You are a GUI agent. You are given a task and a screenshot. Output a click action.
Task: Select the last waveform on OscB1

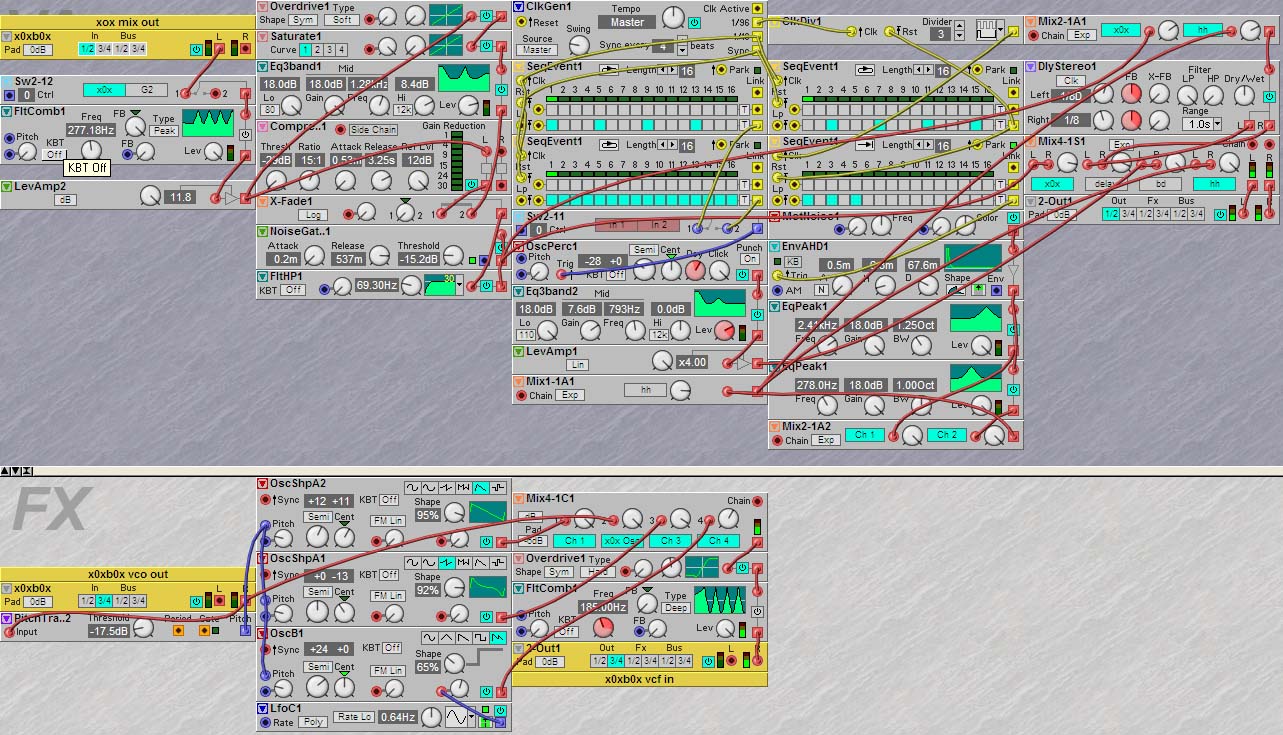point(497,637)
